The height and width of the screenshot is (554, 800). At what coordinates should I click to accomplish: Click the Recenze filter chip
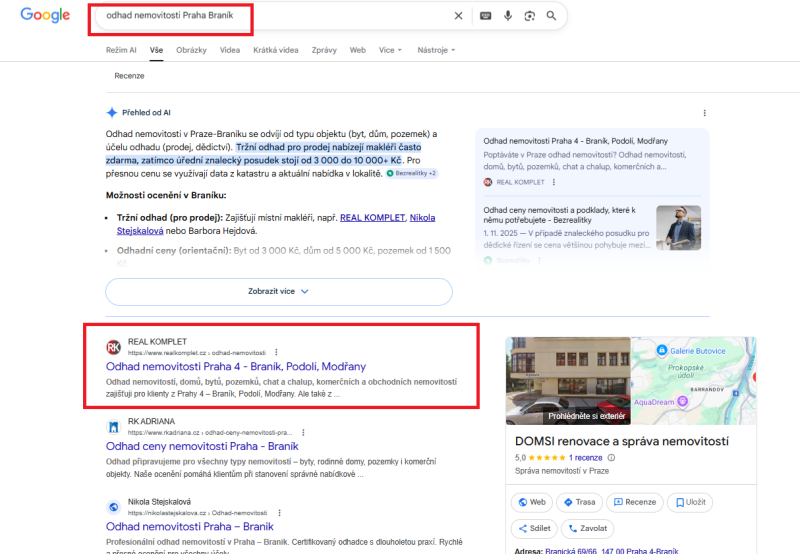[x=129, y=76]
